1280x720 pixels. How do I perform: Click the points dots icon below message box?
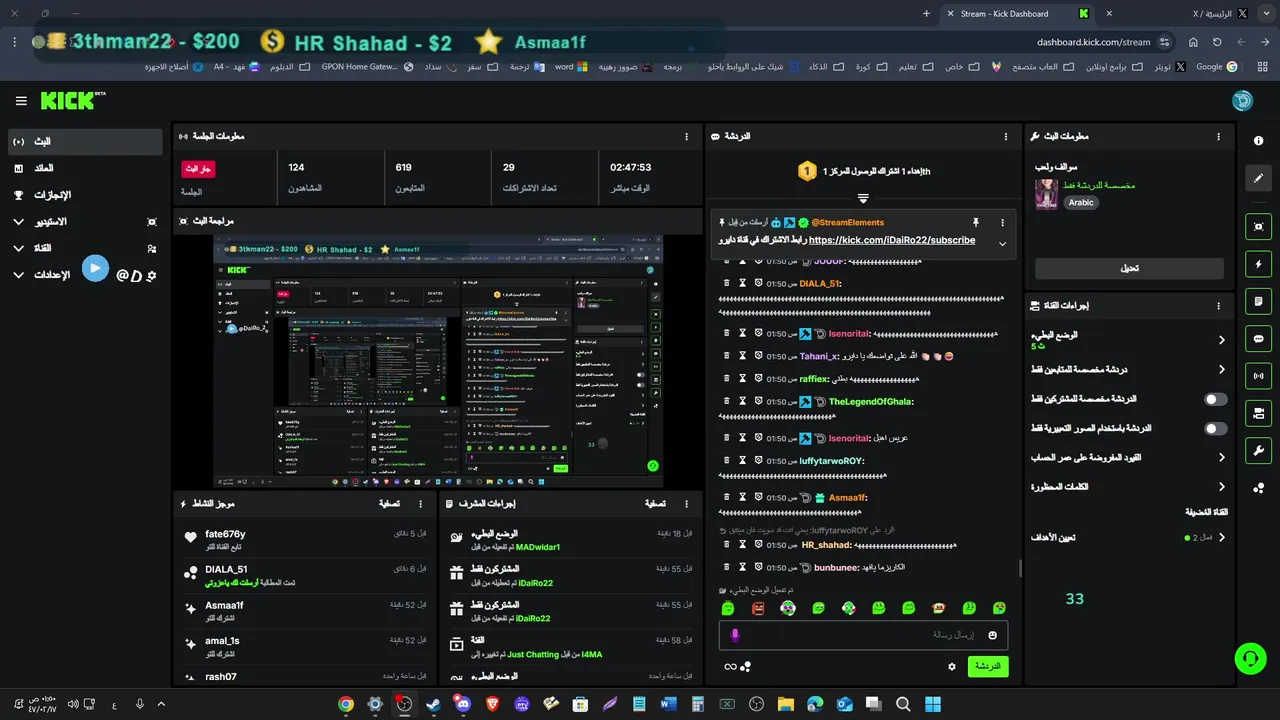pyautogui.click(x=746, y=667)
